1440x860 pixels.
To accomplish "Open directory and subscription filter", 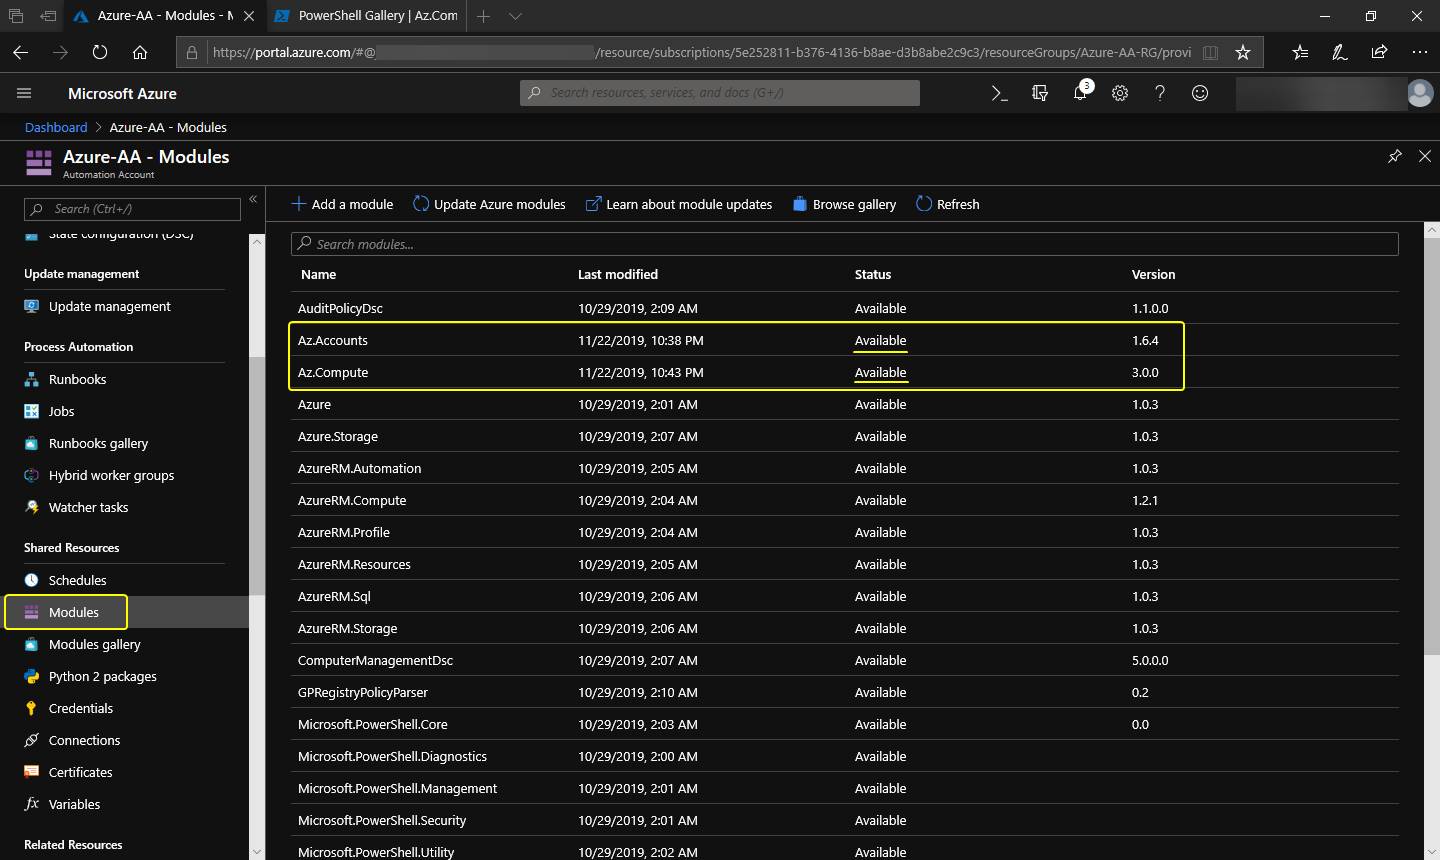I will click(1040, 93).
